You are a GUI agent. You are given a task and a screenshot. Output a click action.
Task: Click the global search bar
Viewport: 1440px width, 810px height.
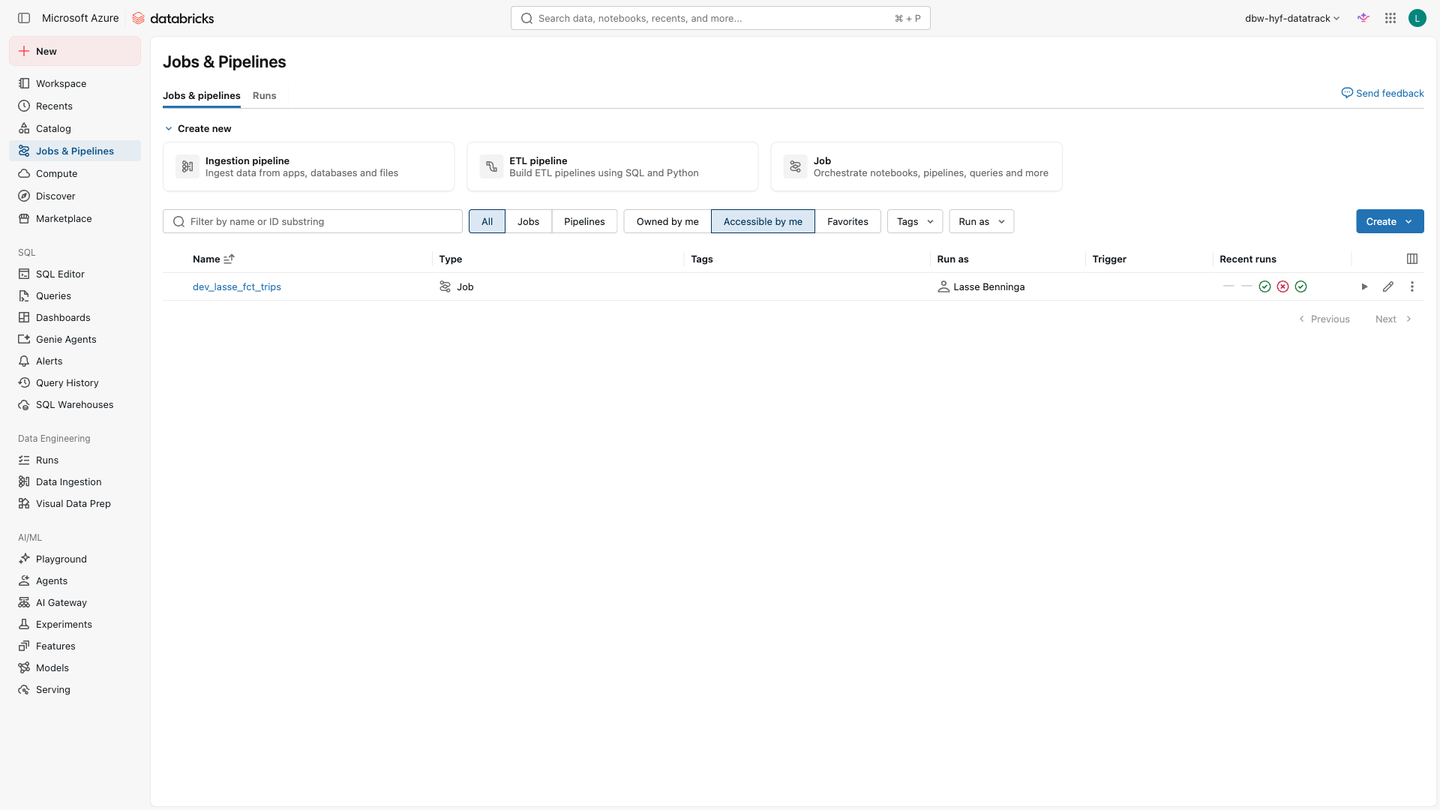click(x=720, y=18)
